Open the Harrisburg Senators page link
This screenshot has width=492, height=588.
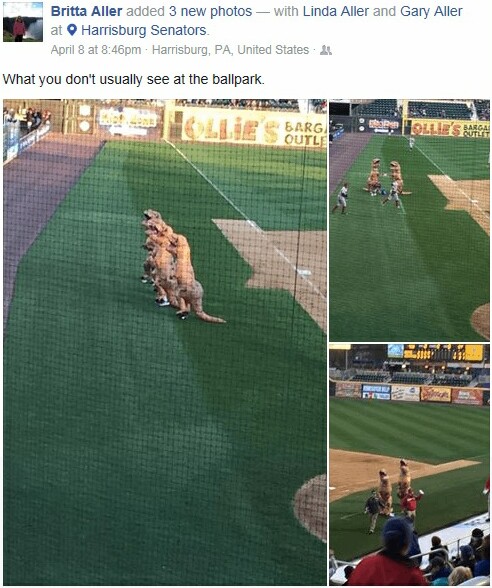pyautogui.click(x=144, y=30)
